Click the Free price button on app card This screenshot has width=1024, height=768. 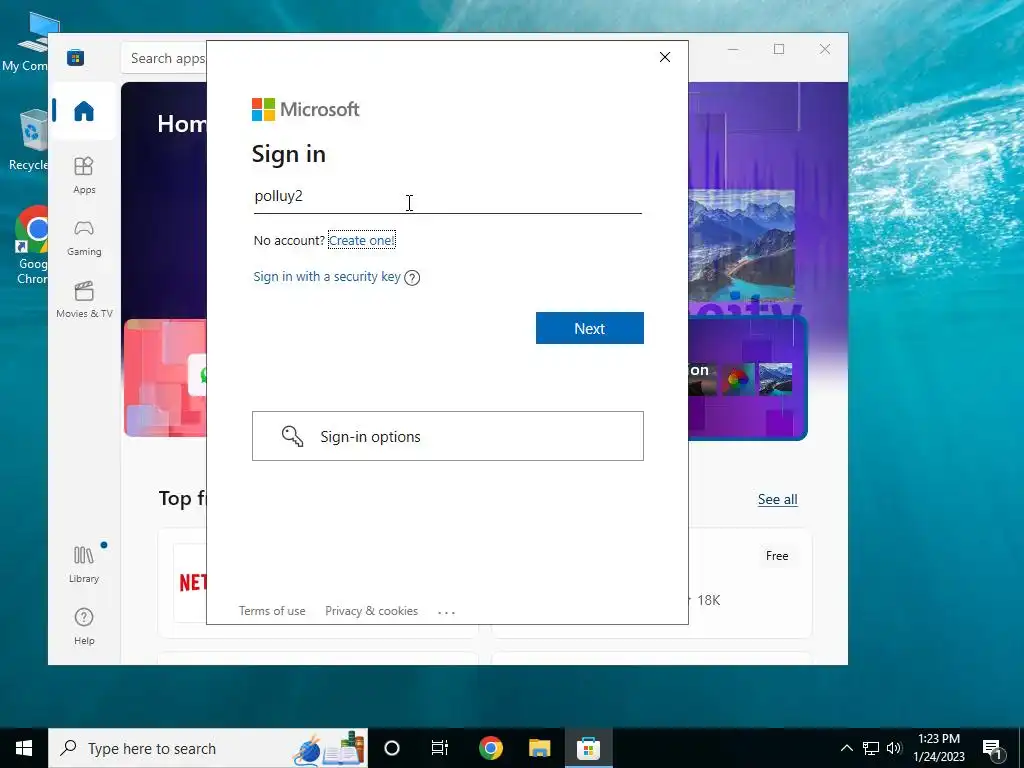(x=777, y=556)
